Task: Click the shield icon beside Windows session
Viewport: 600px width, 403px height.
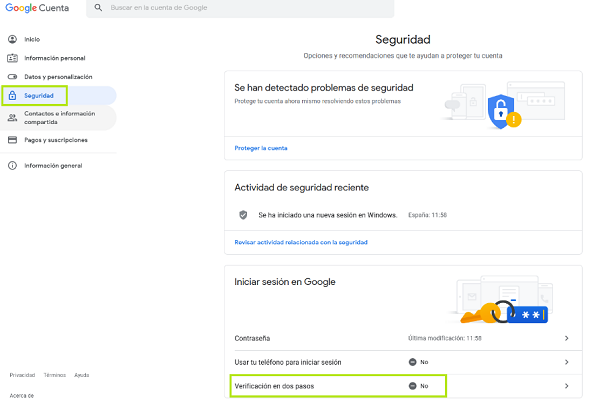Action: point(243,214)
